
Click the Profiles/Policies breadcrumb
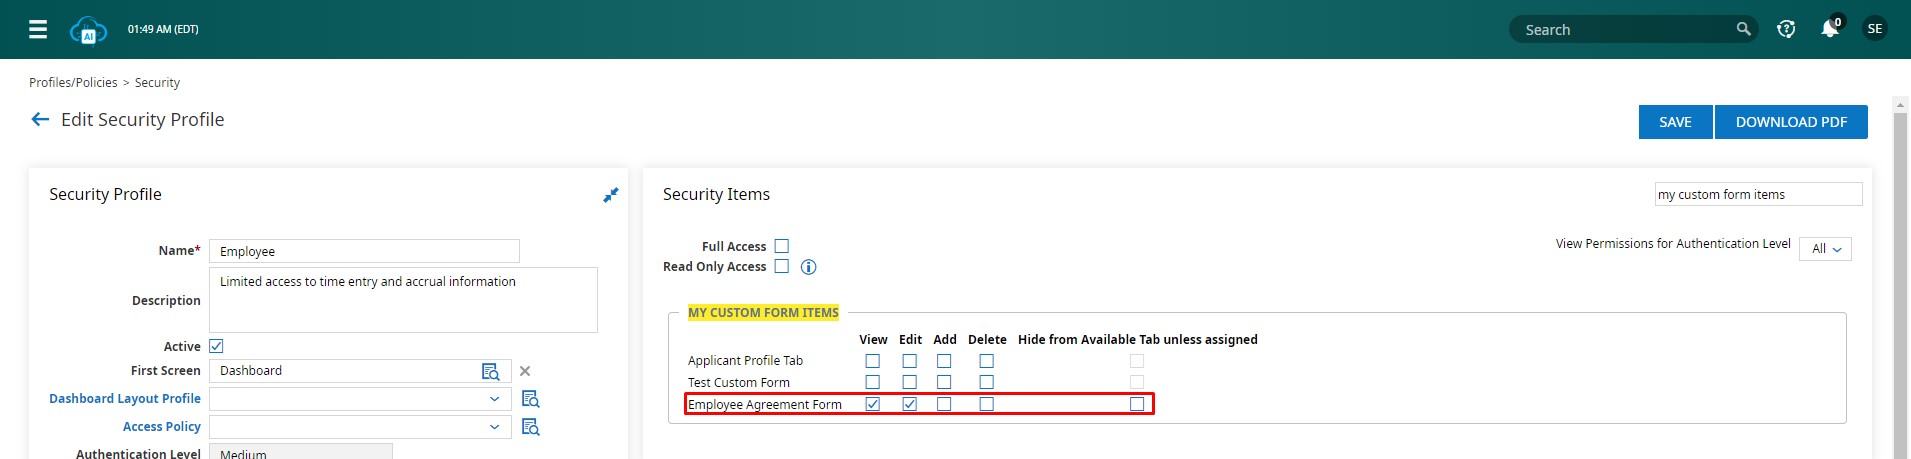tap(73, 83)
